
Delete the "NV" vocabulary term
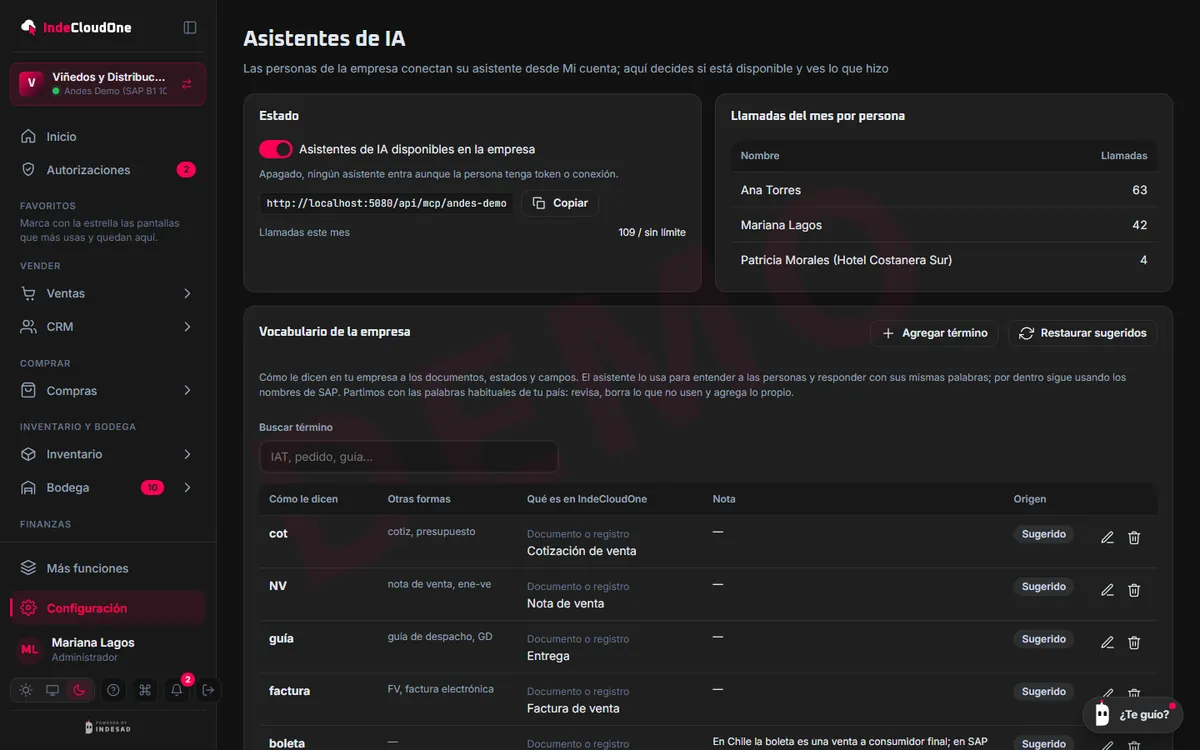[x=1134, y=590]
